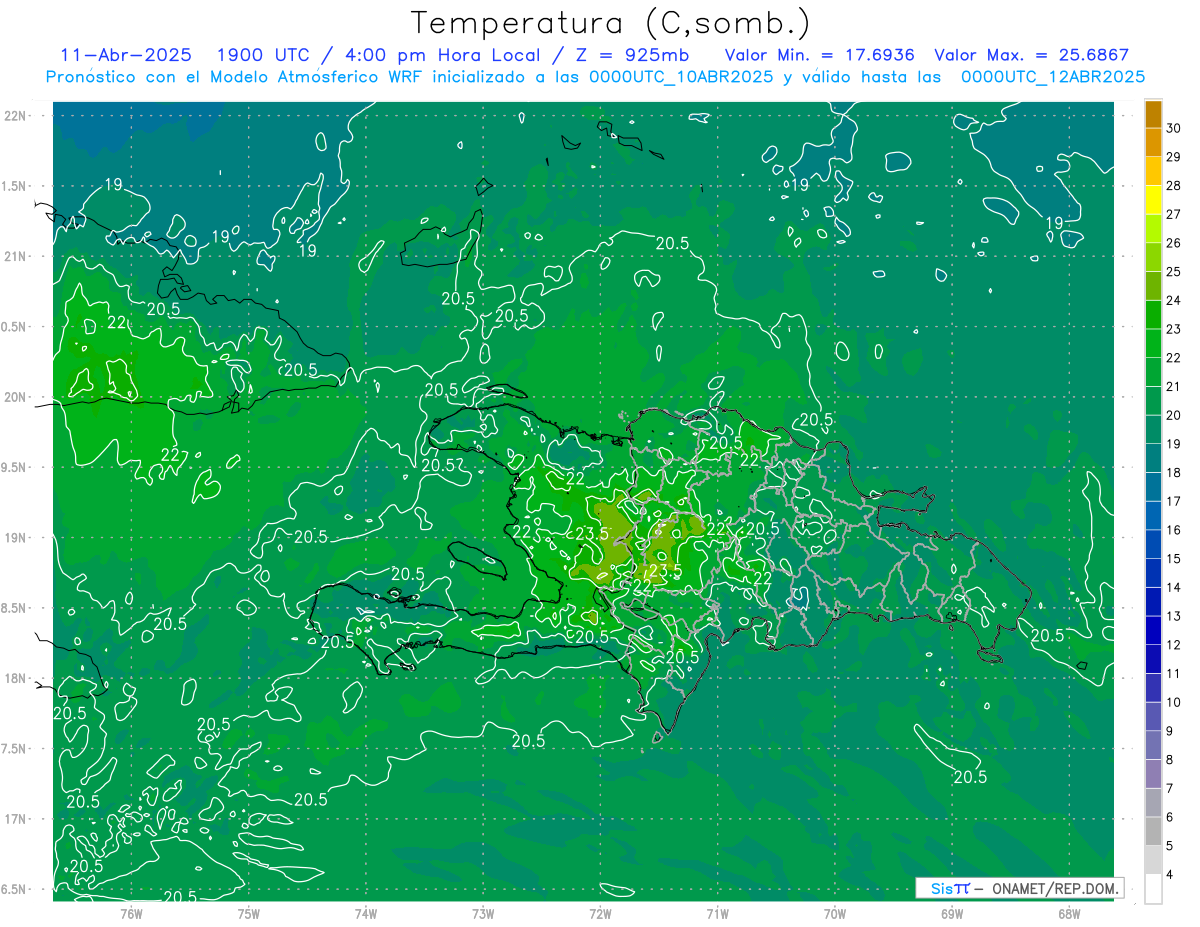Click 'Pronóstico con el Modelo Atmosferico WRF' text
1200x927 pixels.
pyautogui.click(x=235, y=77)
